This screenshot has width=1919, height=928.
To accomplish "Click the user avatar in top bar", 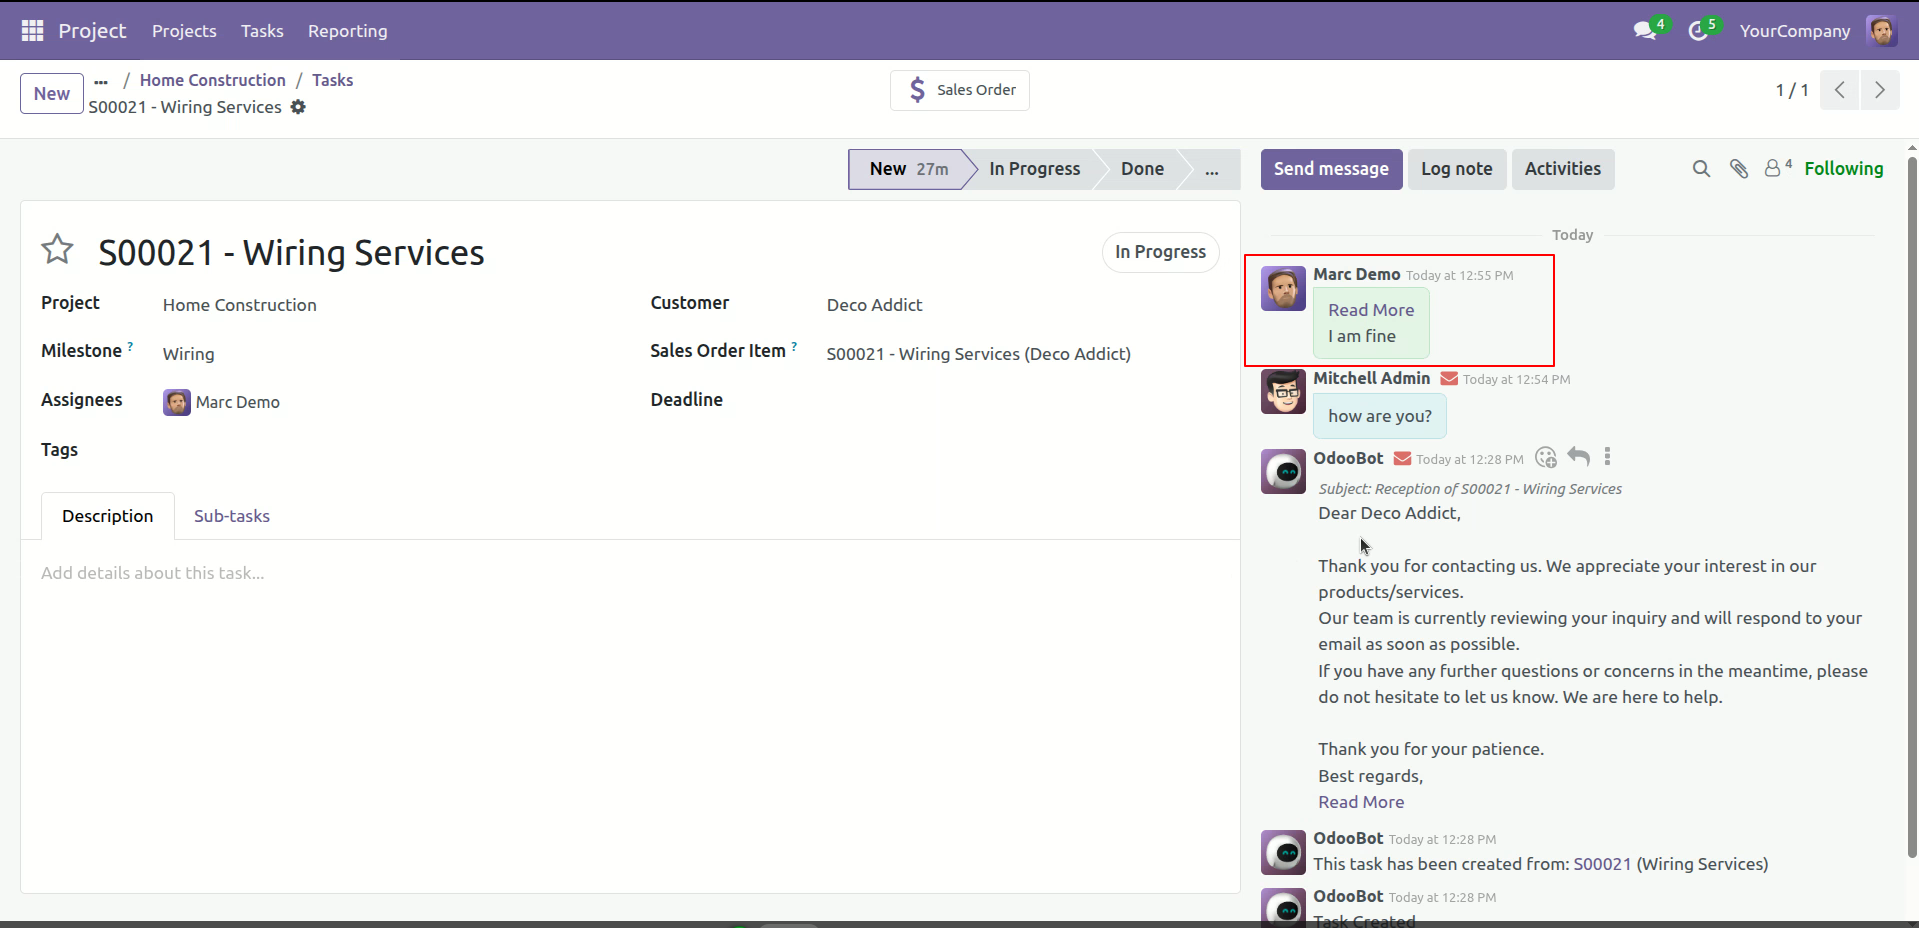I will 1881,31.
